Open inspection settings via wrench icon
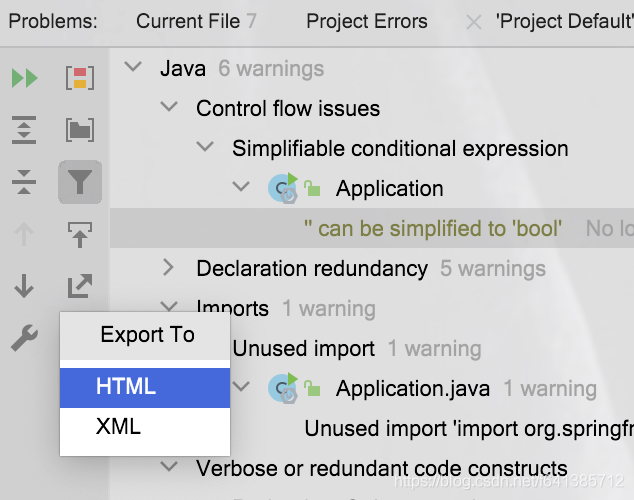 coord(24,339)
